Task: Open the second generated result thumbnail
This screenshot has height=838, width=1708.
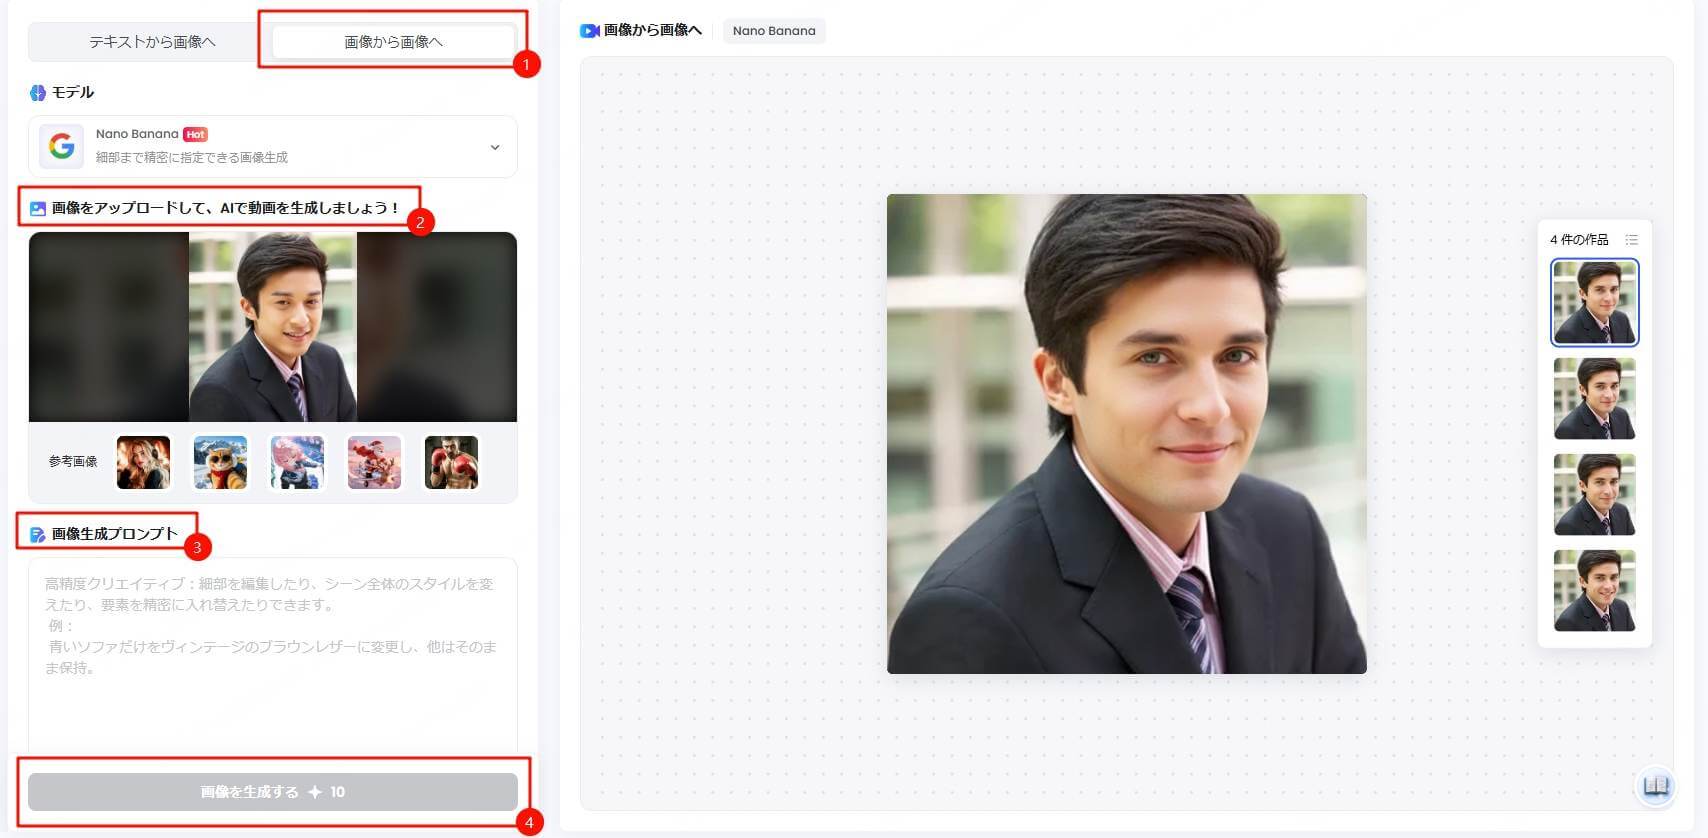Action: (x=1594, y=399)
